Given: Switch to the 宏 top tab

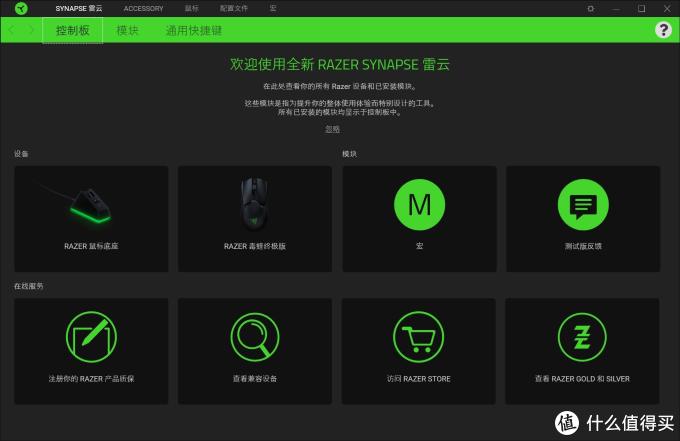Looking at the screenshot, I should [273, 8].
